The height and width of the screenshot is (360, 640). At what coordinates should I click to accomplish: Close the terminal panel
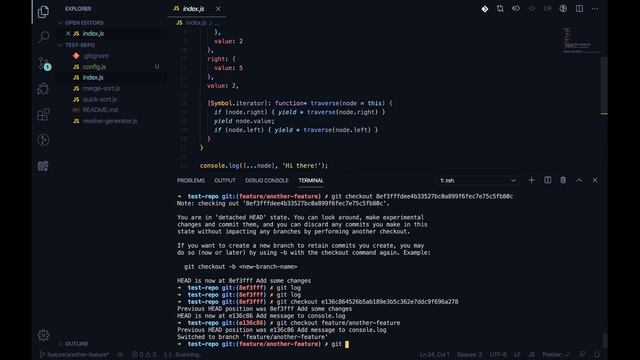(x=595, y=180)
